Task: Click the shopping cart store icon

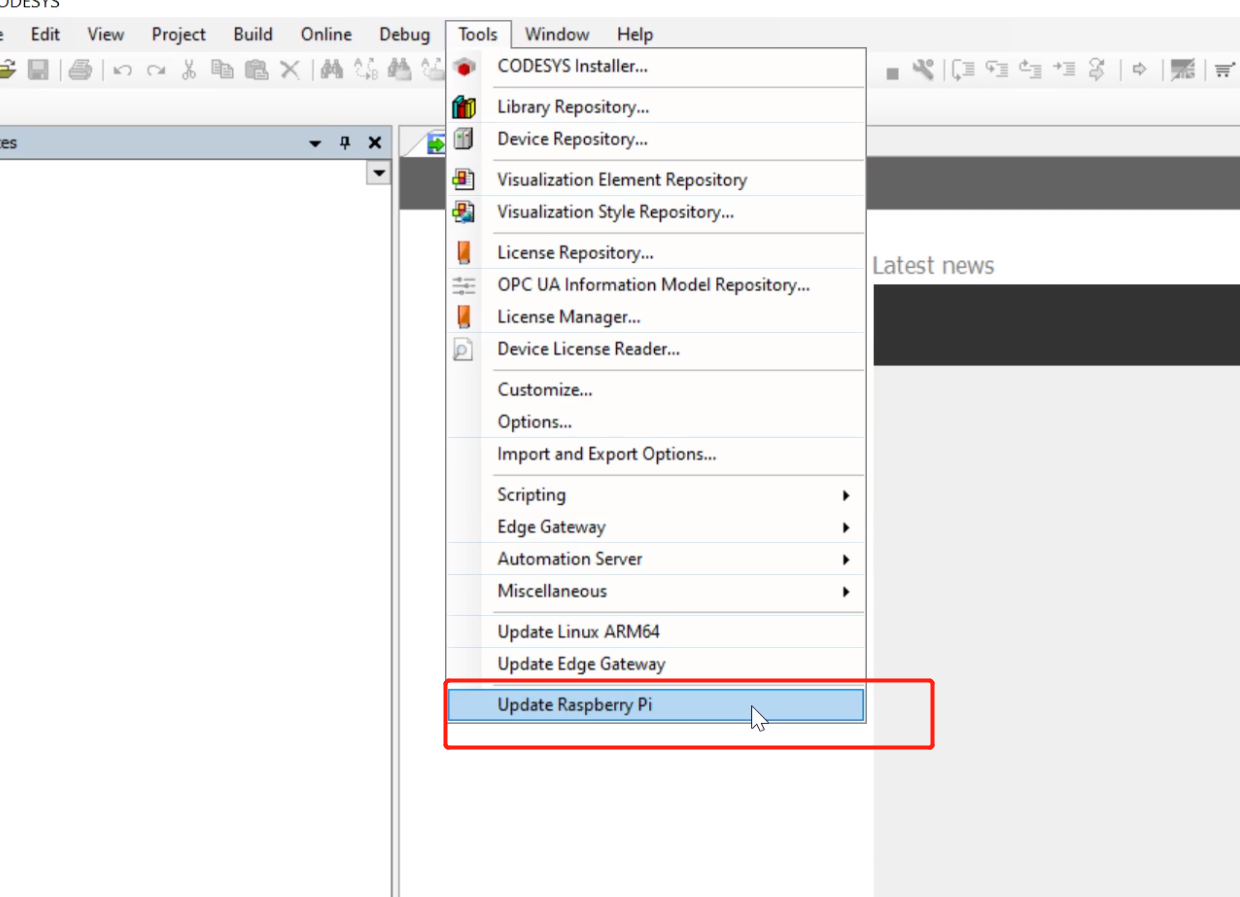Action: tap(1225, 69)
